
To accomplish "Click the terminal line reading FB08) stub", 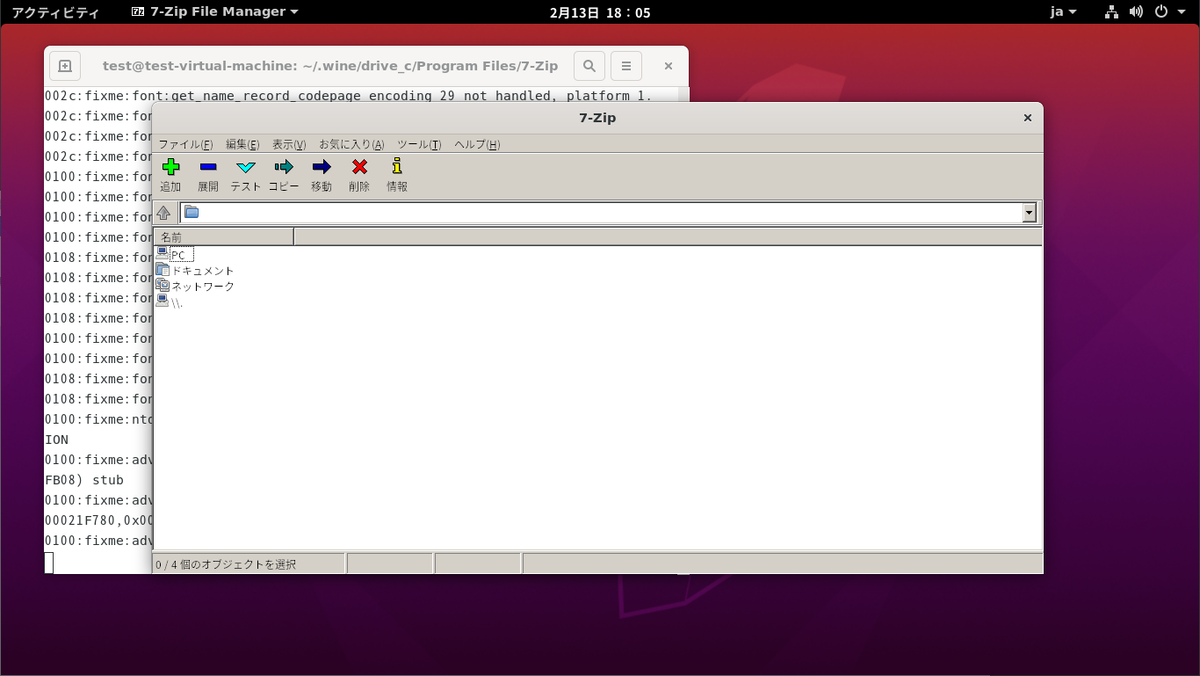I will (x=84, y=480).
